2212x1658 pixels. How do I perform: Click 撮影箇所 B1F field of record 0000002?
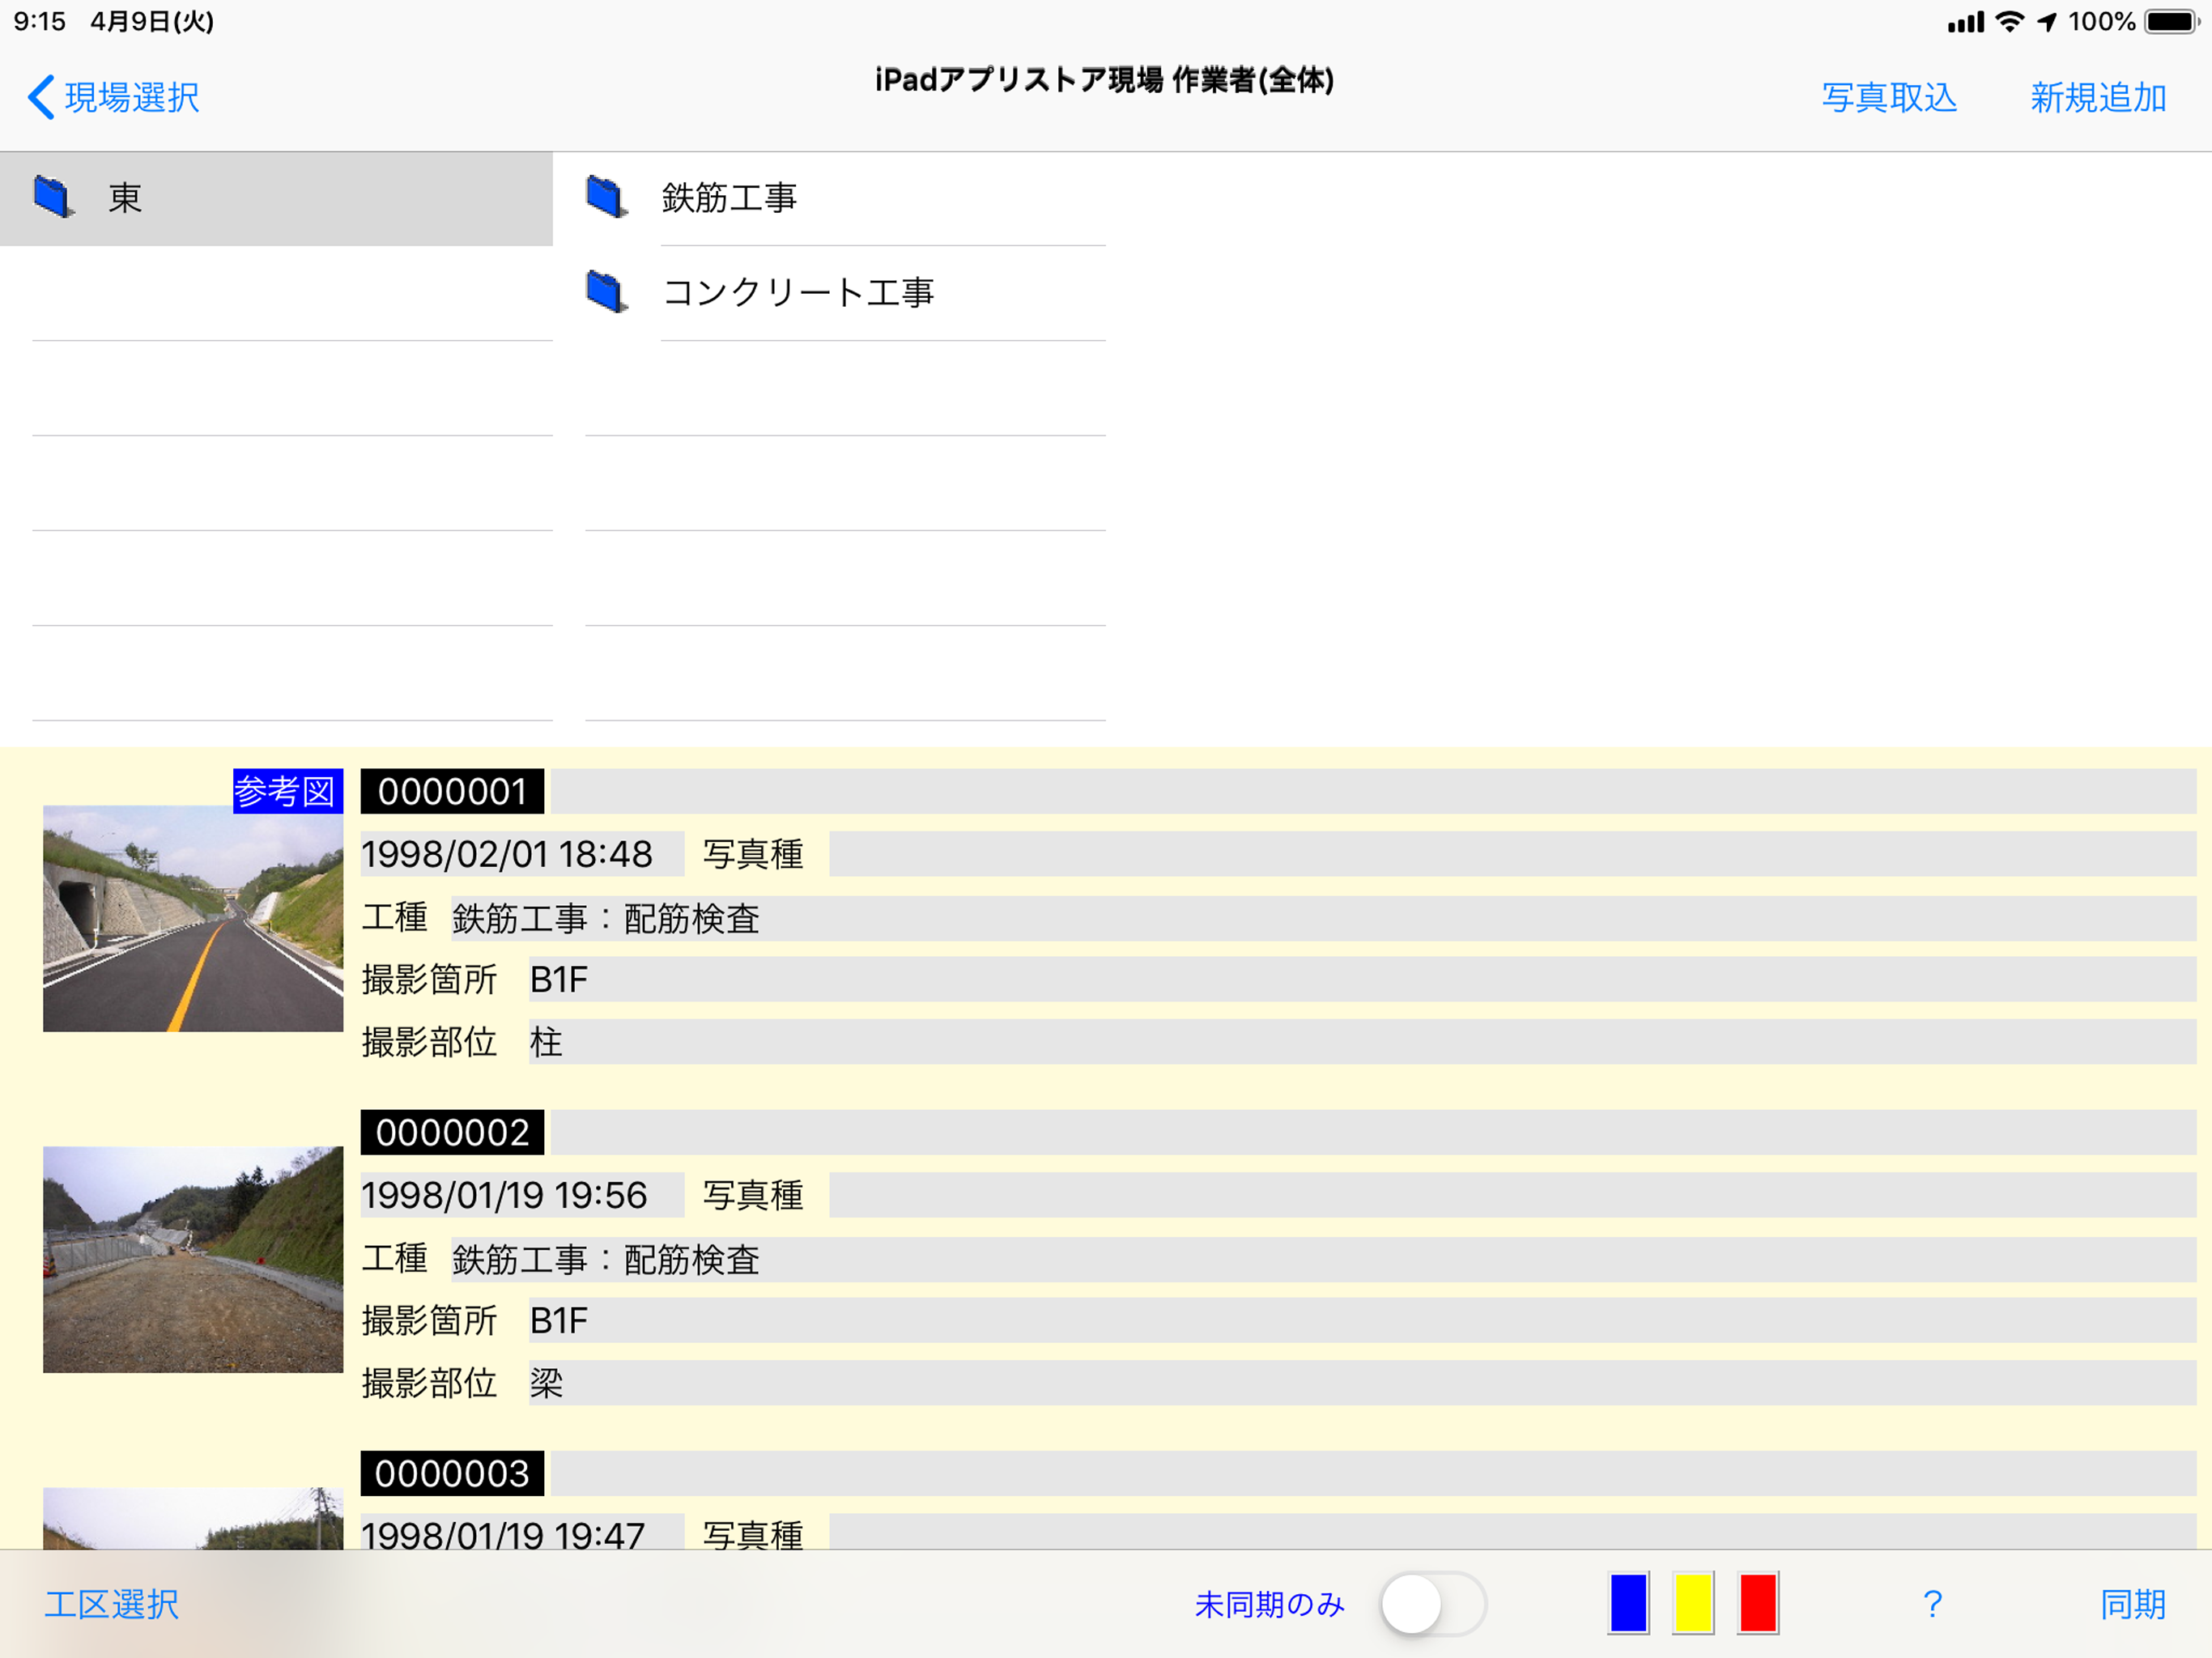pos(1362,1320)
